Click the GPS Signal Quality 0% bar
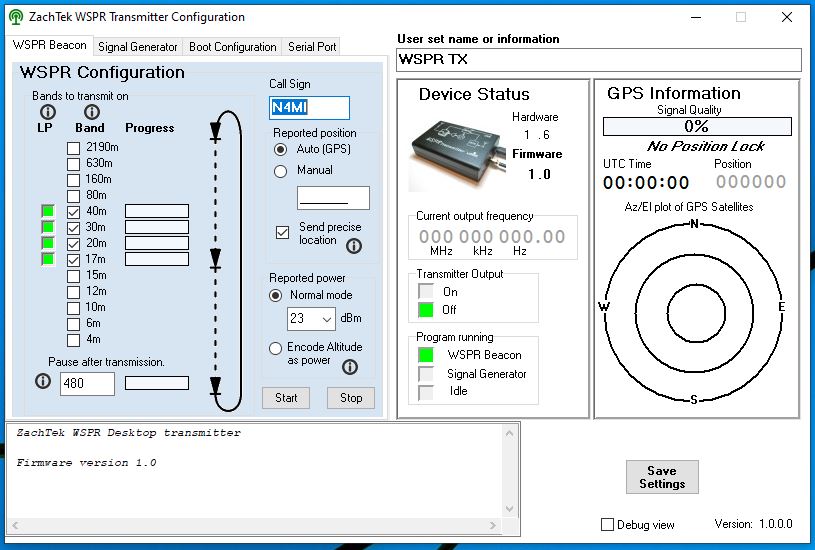The image size is (815, 550). (x=697, y=126)
